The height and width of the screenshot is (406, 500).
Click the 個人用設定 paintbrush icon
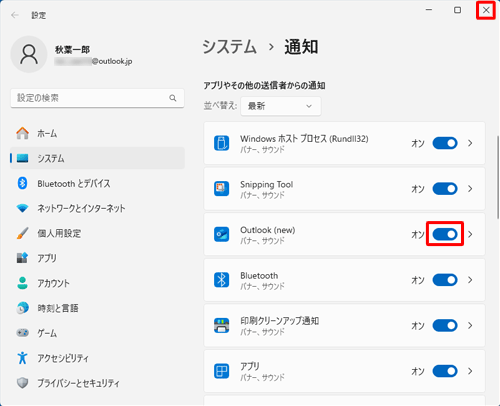click(22, 233)
